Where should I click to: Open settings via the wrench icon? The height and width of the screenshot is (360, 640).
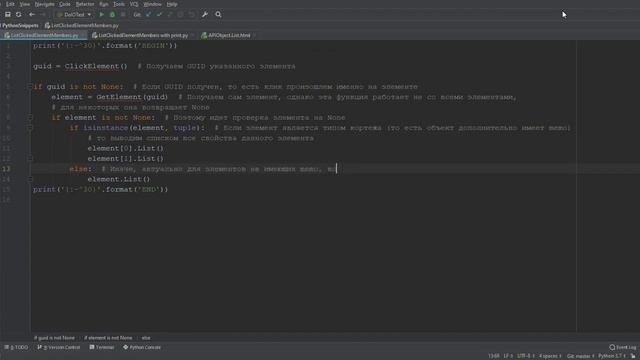click(205, 14)
